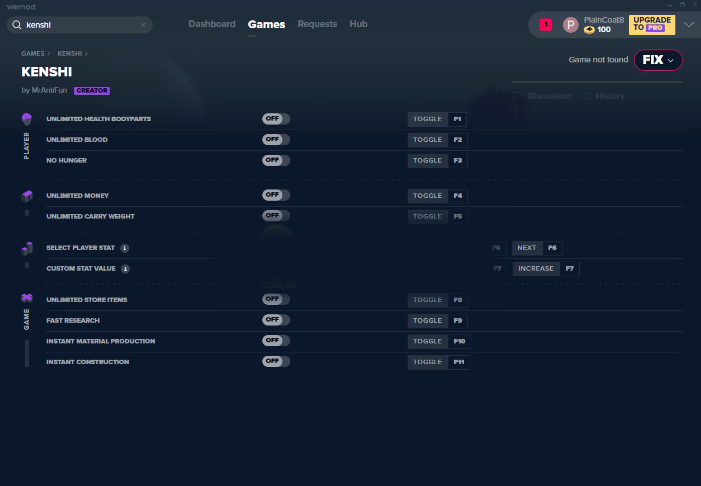
Task: Open the red notification badge
Action: point(545,25)
